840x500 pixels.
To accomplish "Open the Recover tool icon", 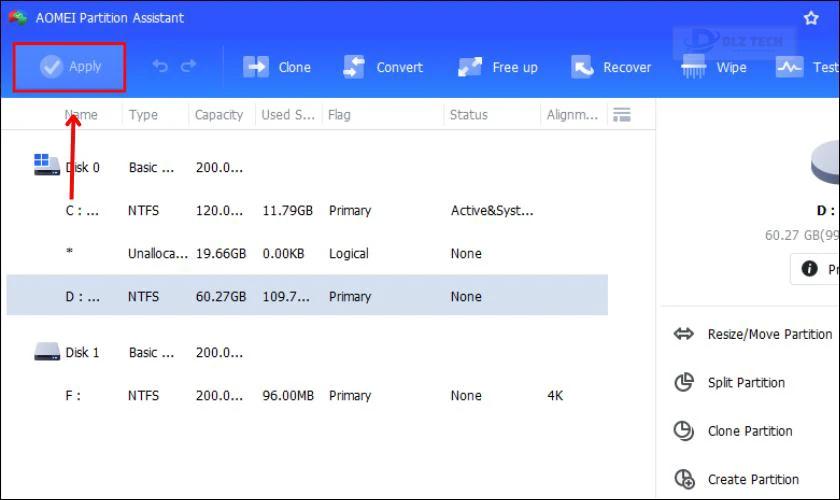I will pos(582,67).
